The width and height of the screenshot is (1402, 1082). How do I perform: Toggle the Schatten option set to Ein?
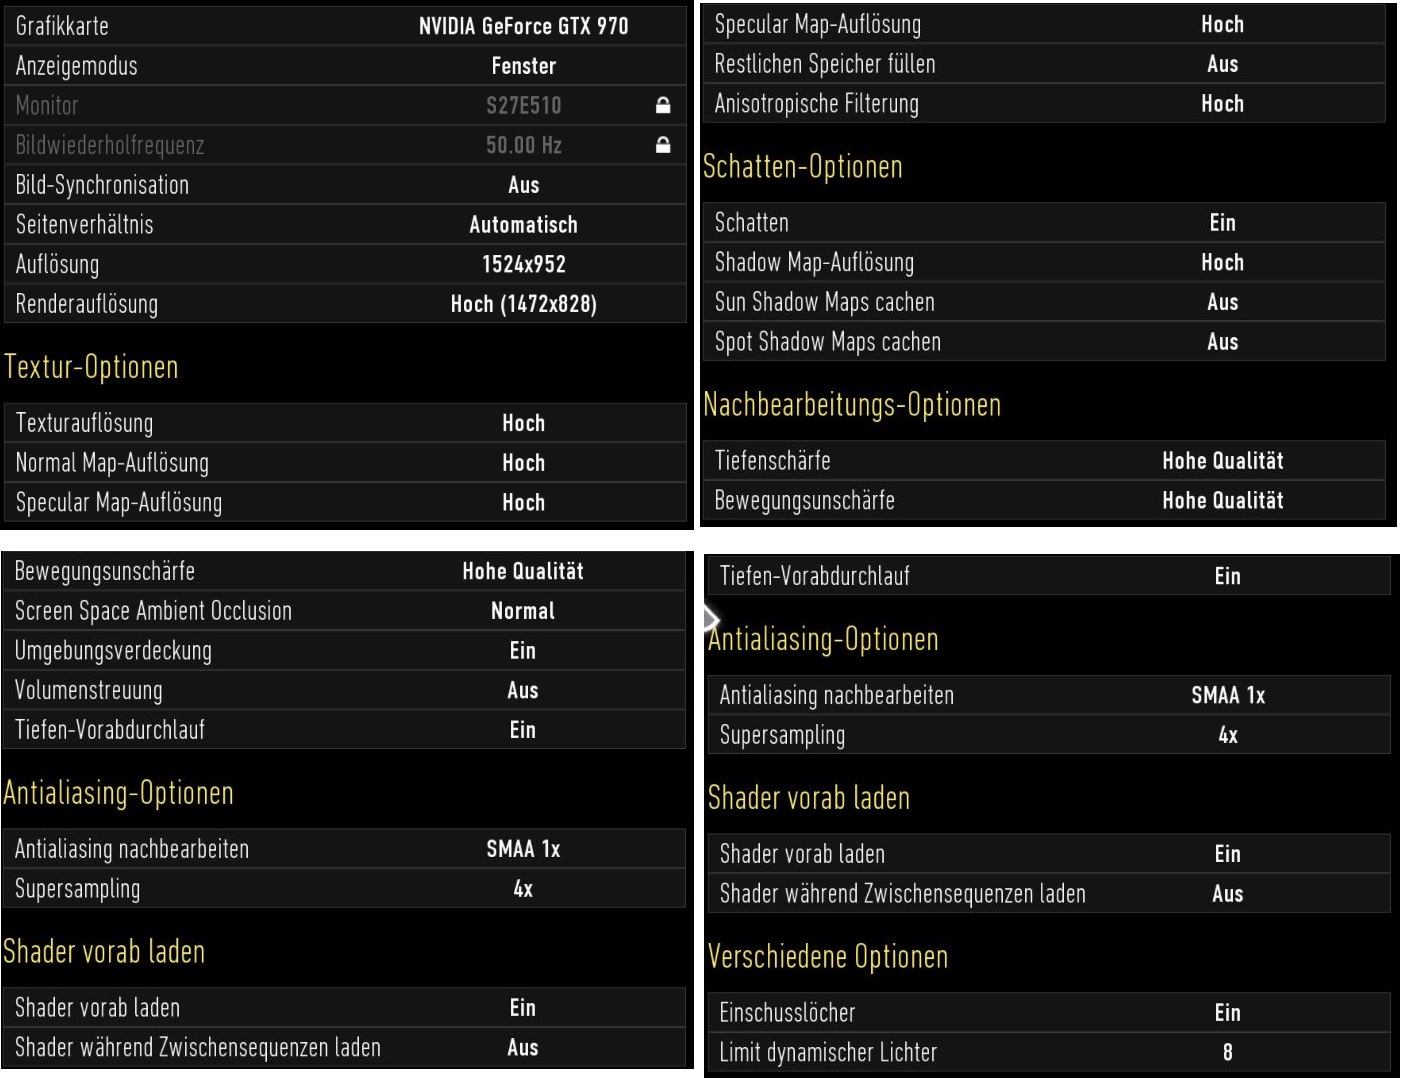(x=1044, y=223)
